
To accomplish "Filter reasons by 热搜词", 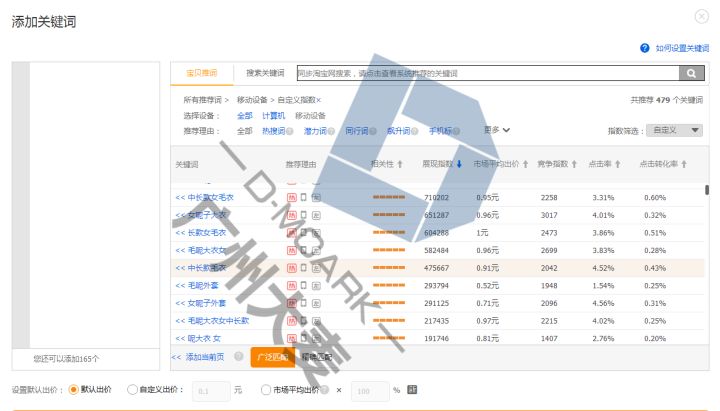I will (274, 131).
